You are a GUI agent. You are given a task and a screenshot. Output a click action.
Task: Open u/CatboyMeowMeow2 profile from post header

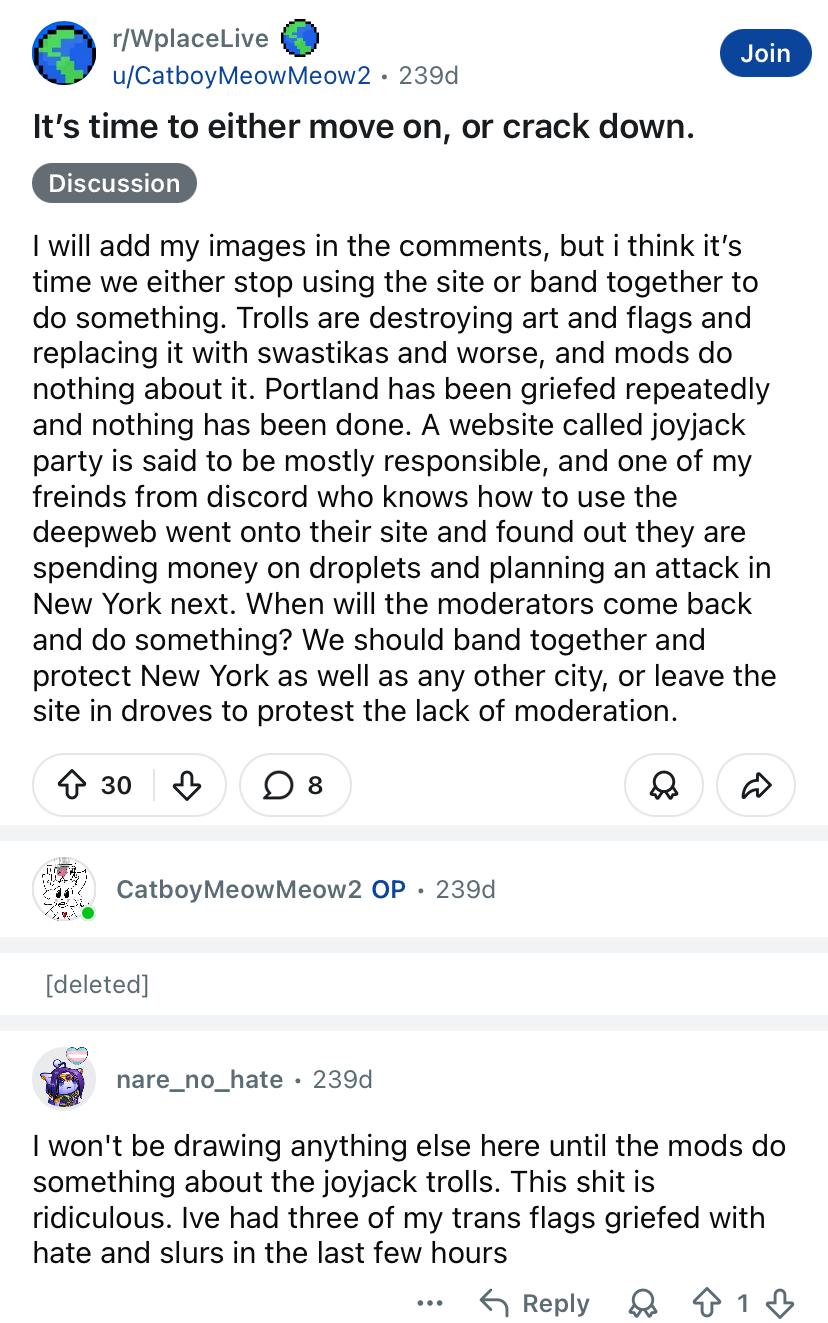(242, 75)
